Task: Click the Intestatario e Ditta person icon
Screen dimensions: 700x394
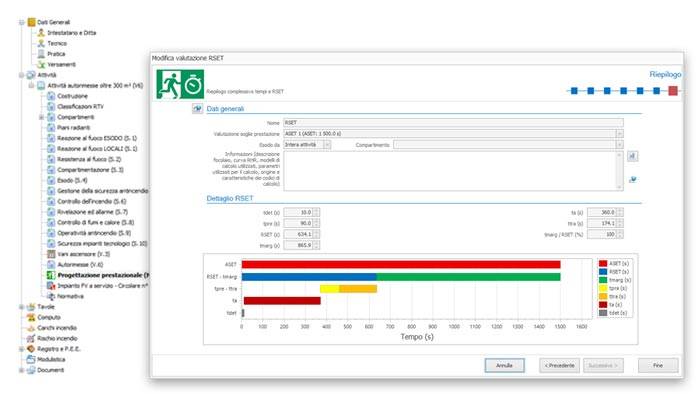Action: pyautogui.click(x=41, y=33)
